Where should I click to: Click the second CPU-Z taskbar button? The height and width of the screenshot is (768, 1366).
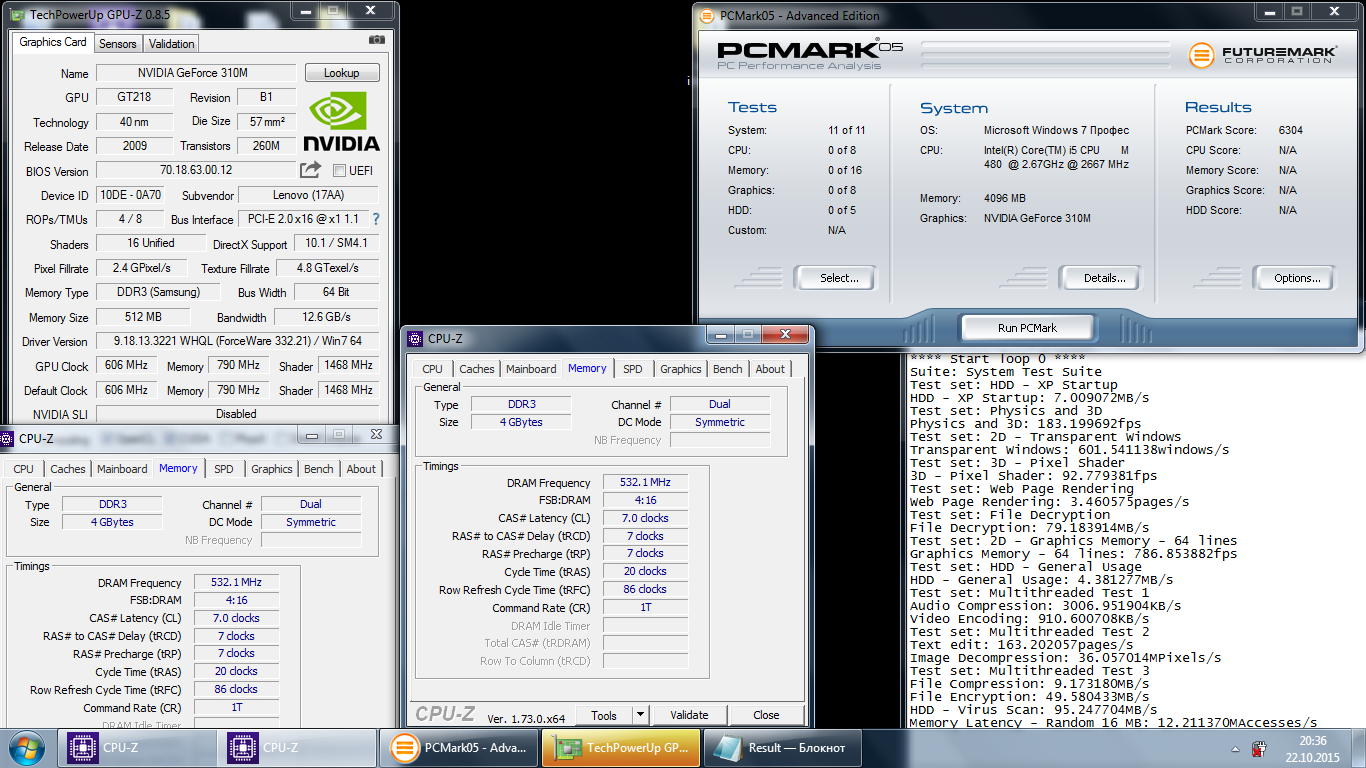[299, 747]
